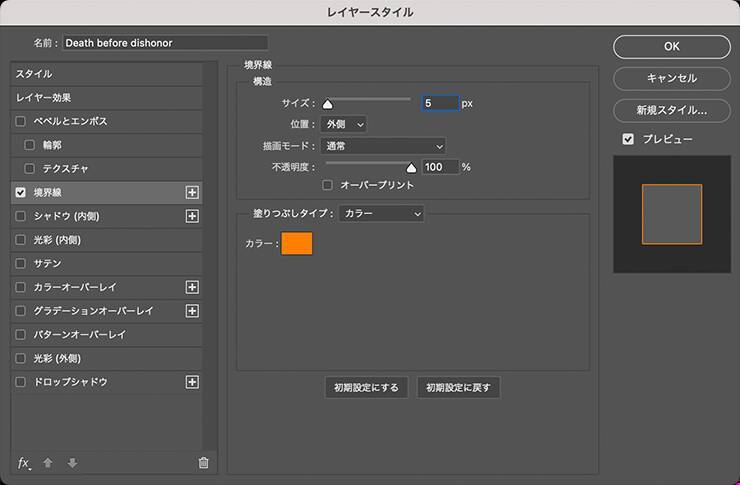
Task: Click the 新規スタイル... button
Action: [671, 110]
